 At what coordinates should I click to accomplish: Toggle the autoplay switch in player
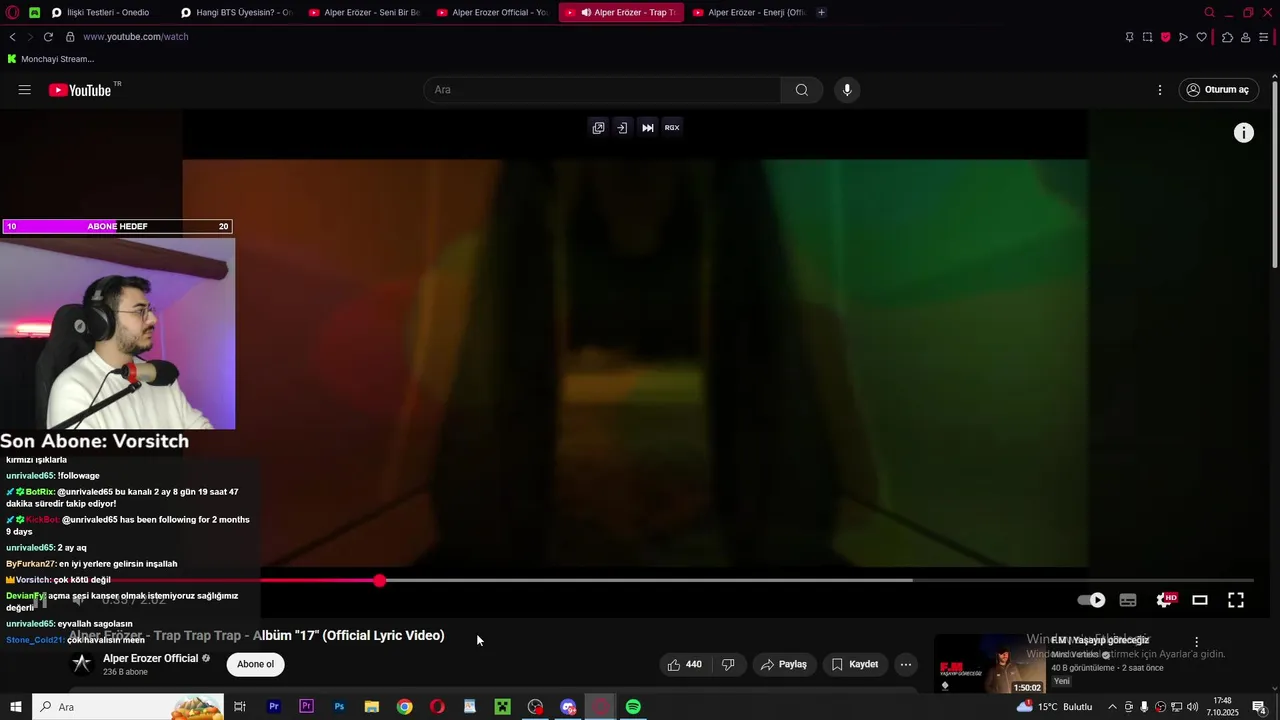(x=1091, y=600)
